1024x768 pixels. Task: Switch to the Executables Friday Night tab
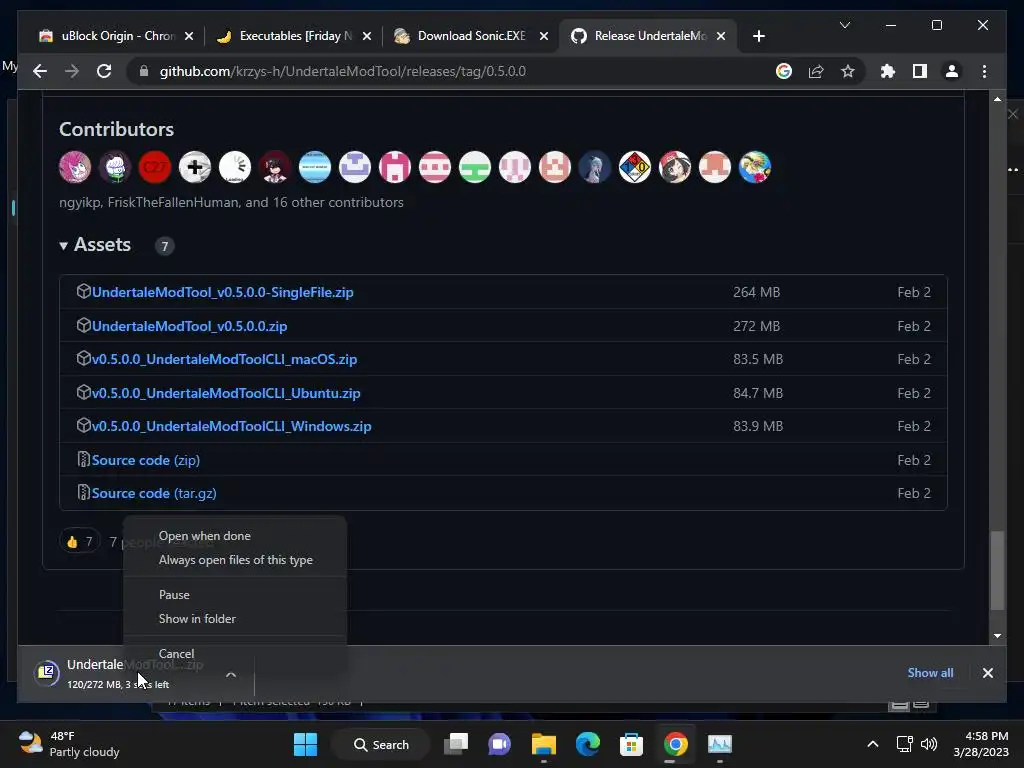(x=296, y=36)
